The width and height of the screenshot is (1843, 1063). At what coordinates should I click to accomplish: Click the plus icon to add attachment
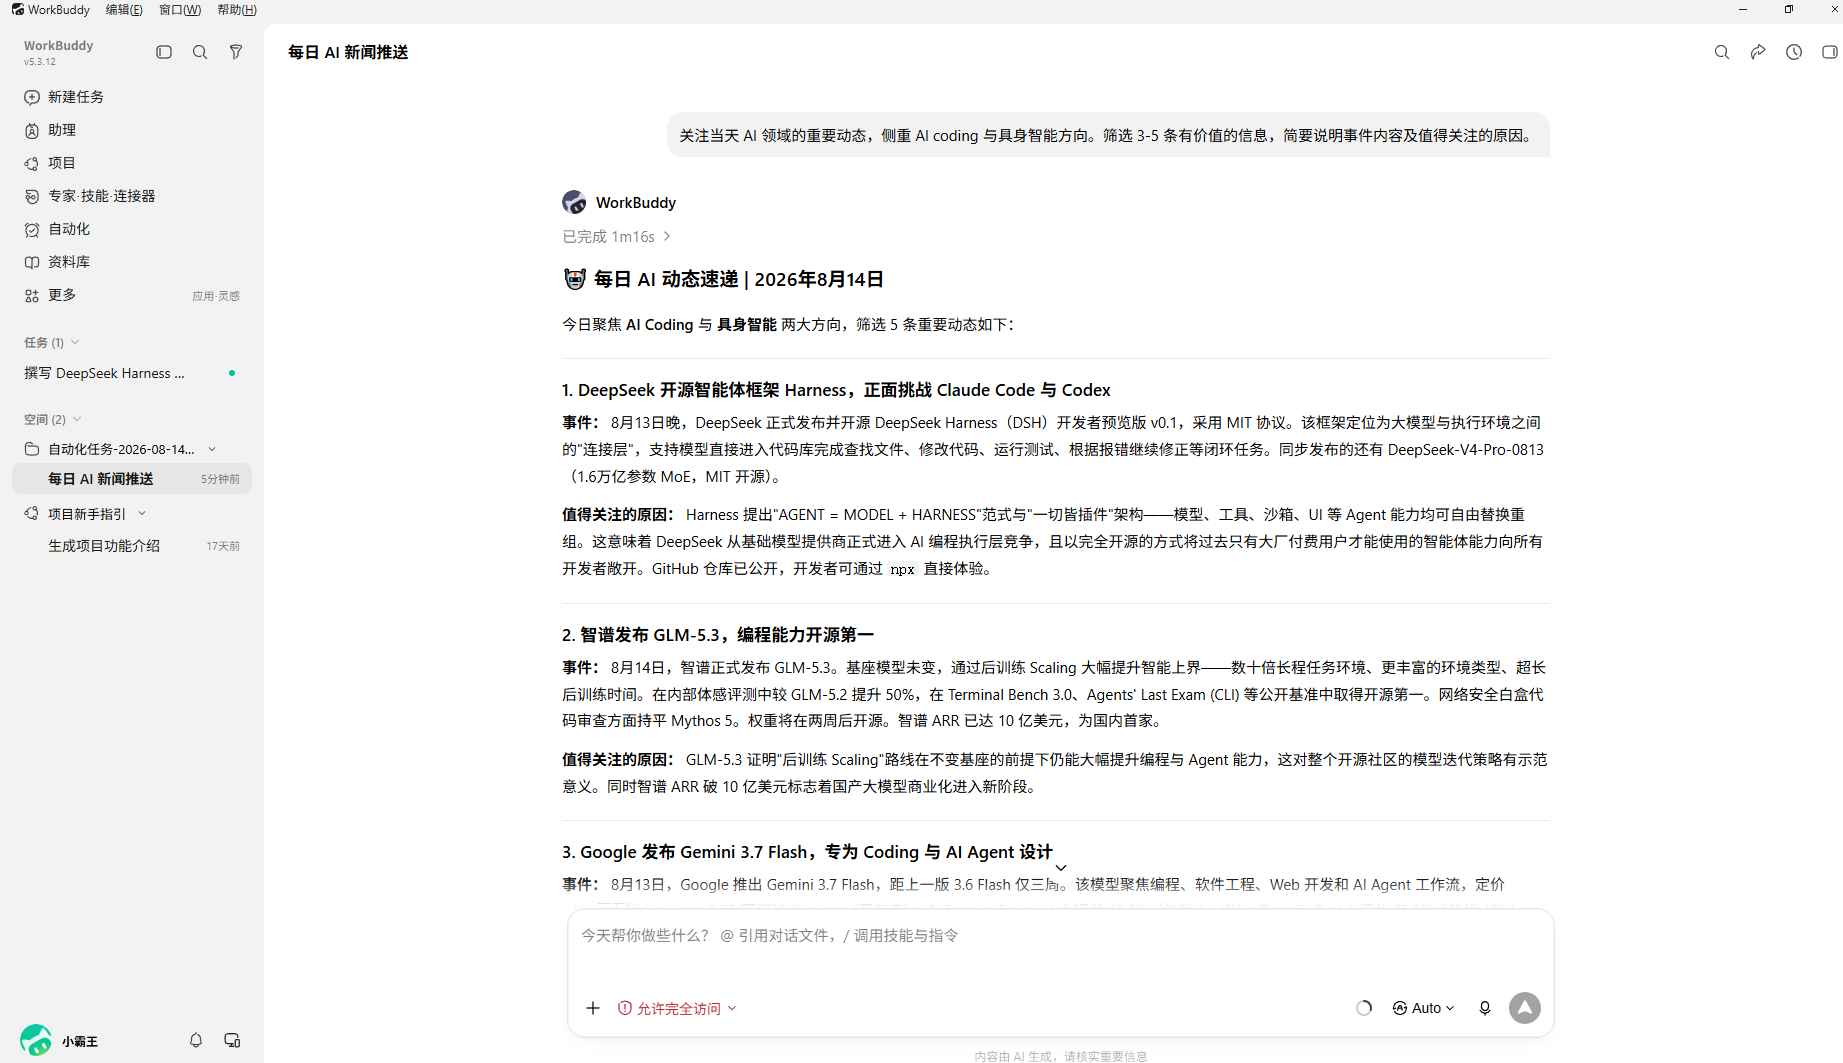(593, 1008)
